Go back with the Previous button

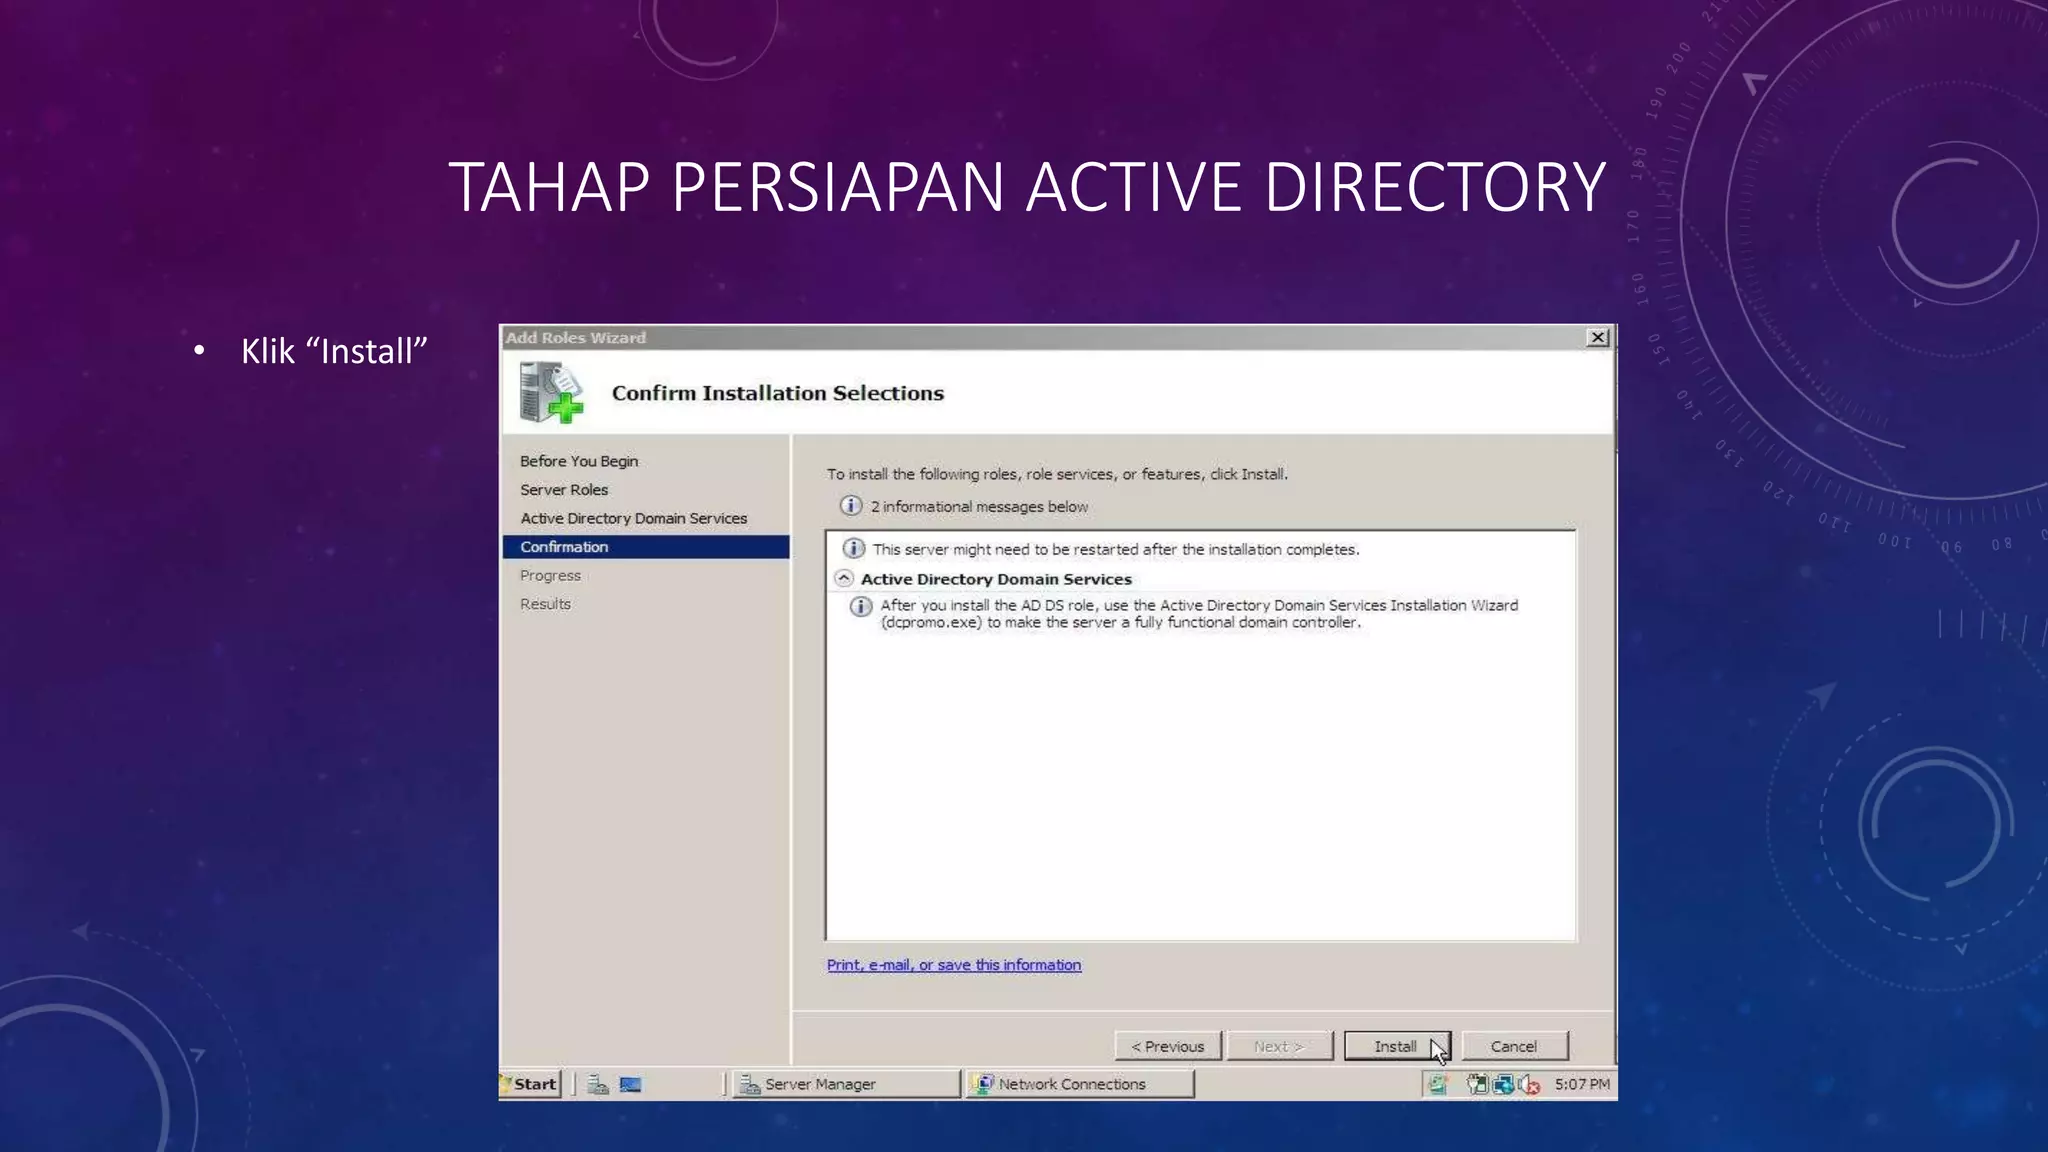[x=1167, y=1046]
